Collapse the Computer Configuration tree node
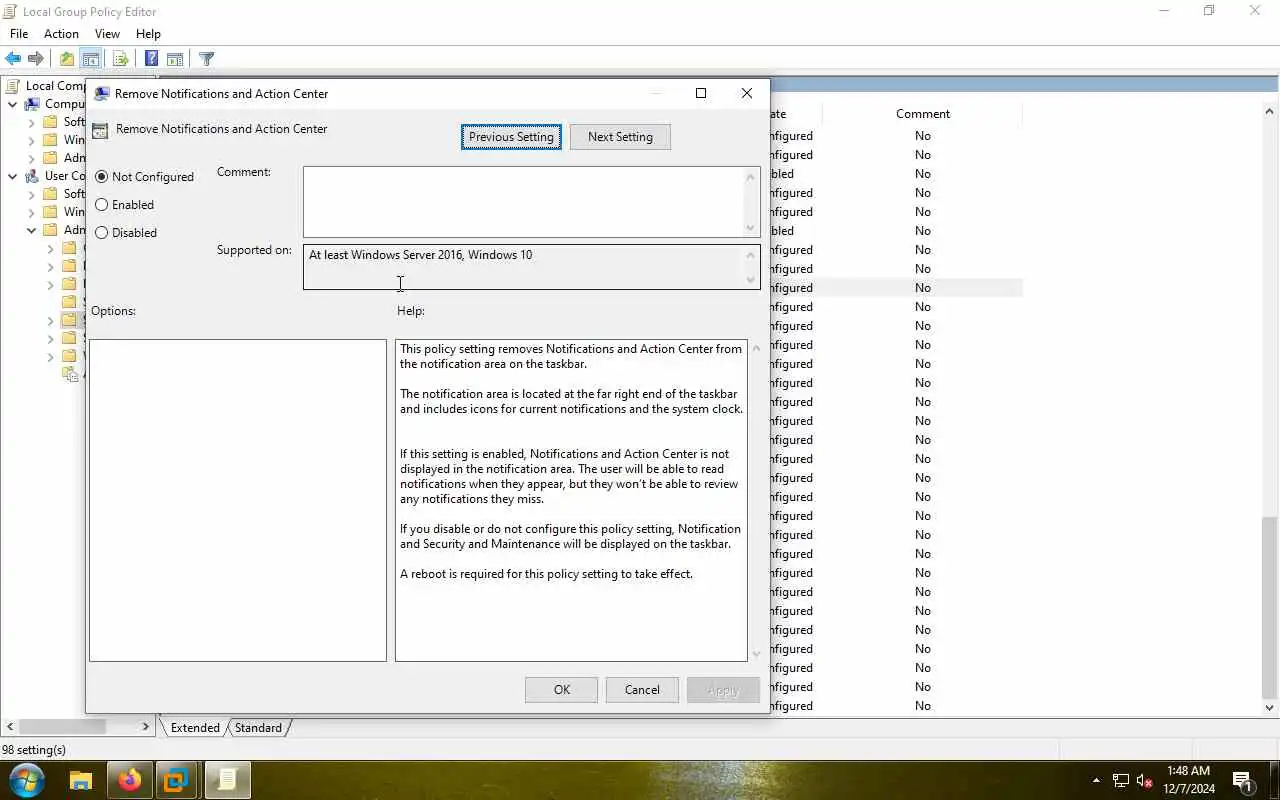Viewport: 1280px width, 800px height. tap(13, 104)
